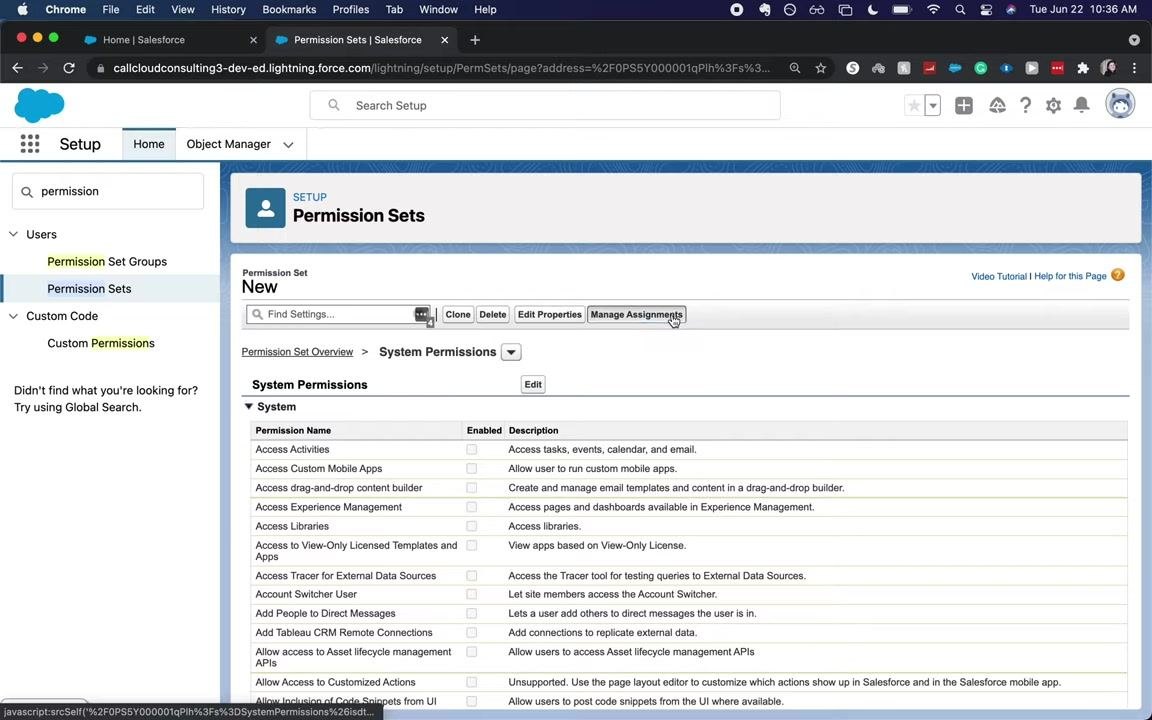Screen dimensions: 1152x720
Task: Open the macOS Control Center icon
Action: pos(985,10)
